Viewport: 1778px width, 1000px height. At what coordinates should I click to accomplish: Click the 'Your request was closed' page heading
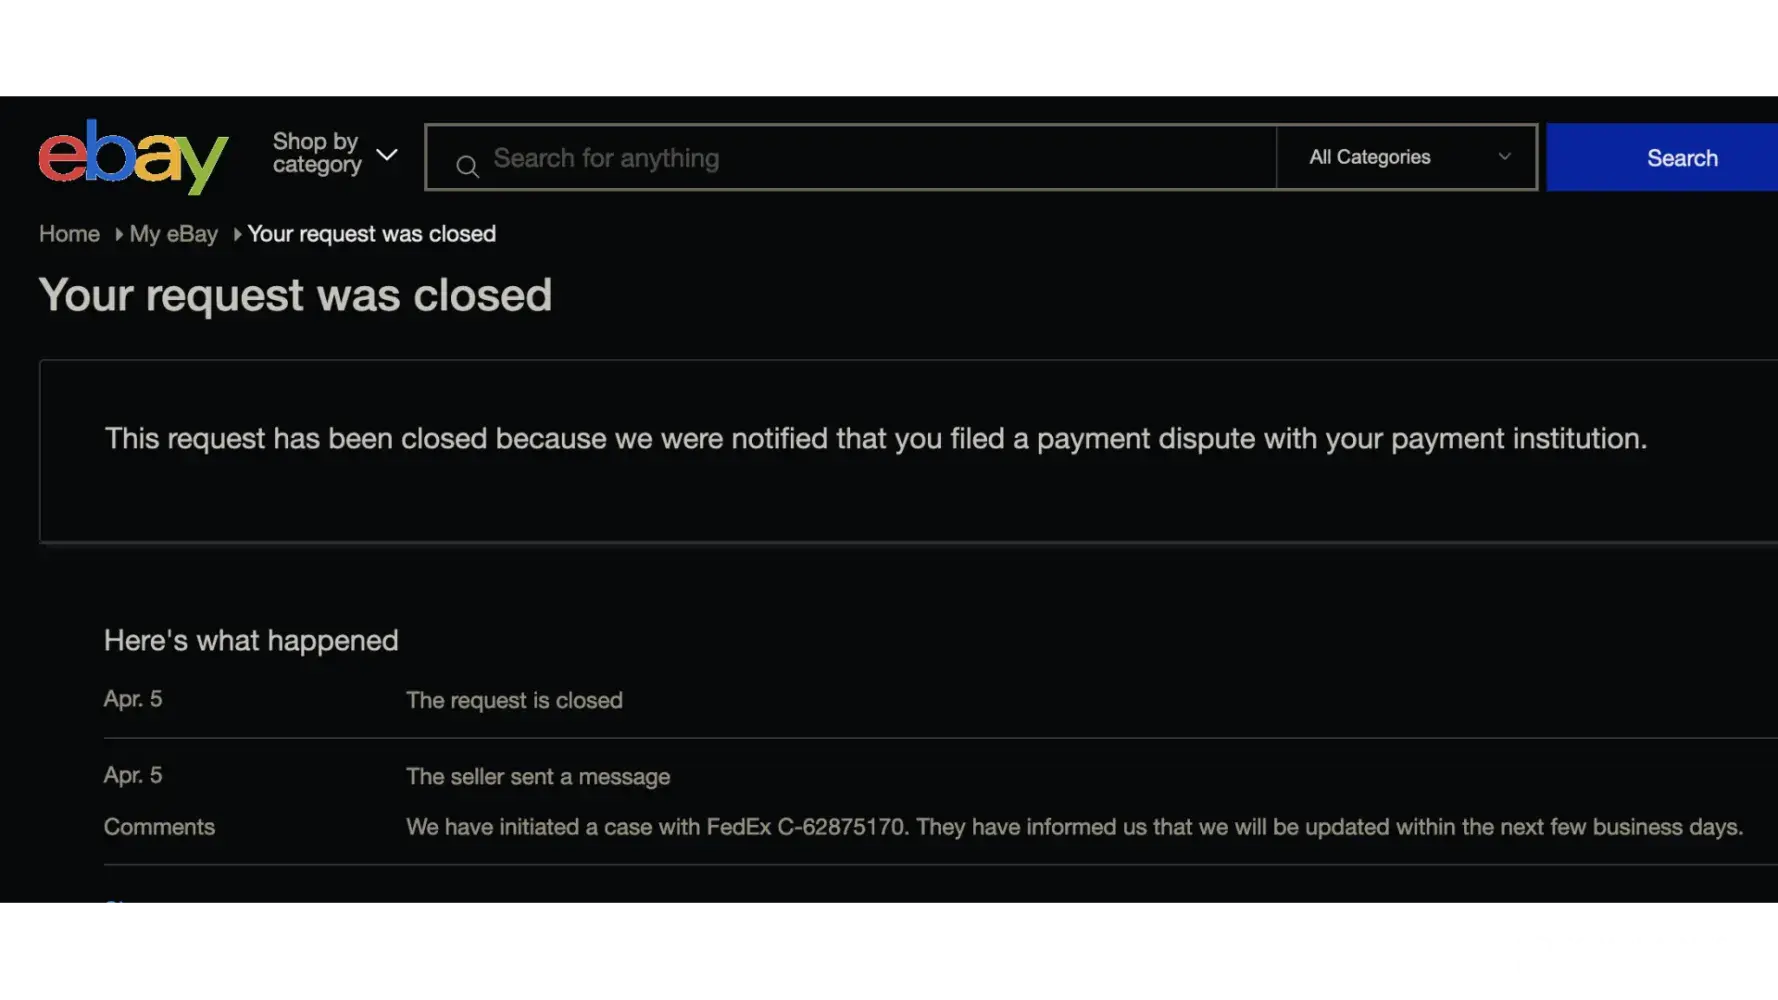click(x=295, y=295)
